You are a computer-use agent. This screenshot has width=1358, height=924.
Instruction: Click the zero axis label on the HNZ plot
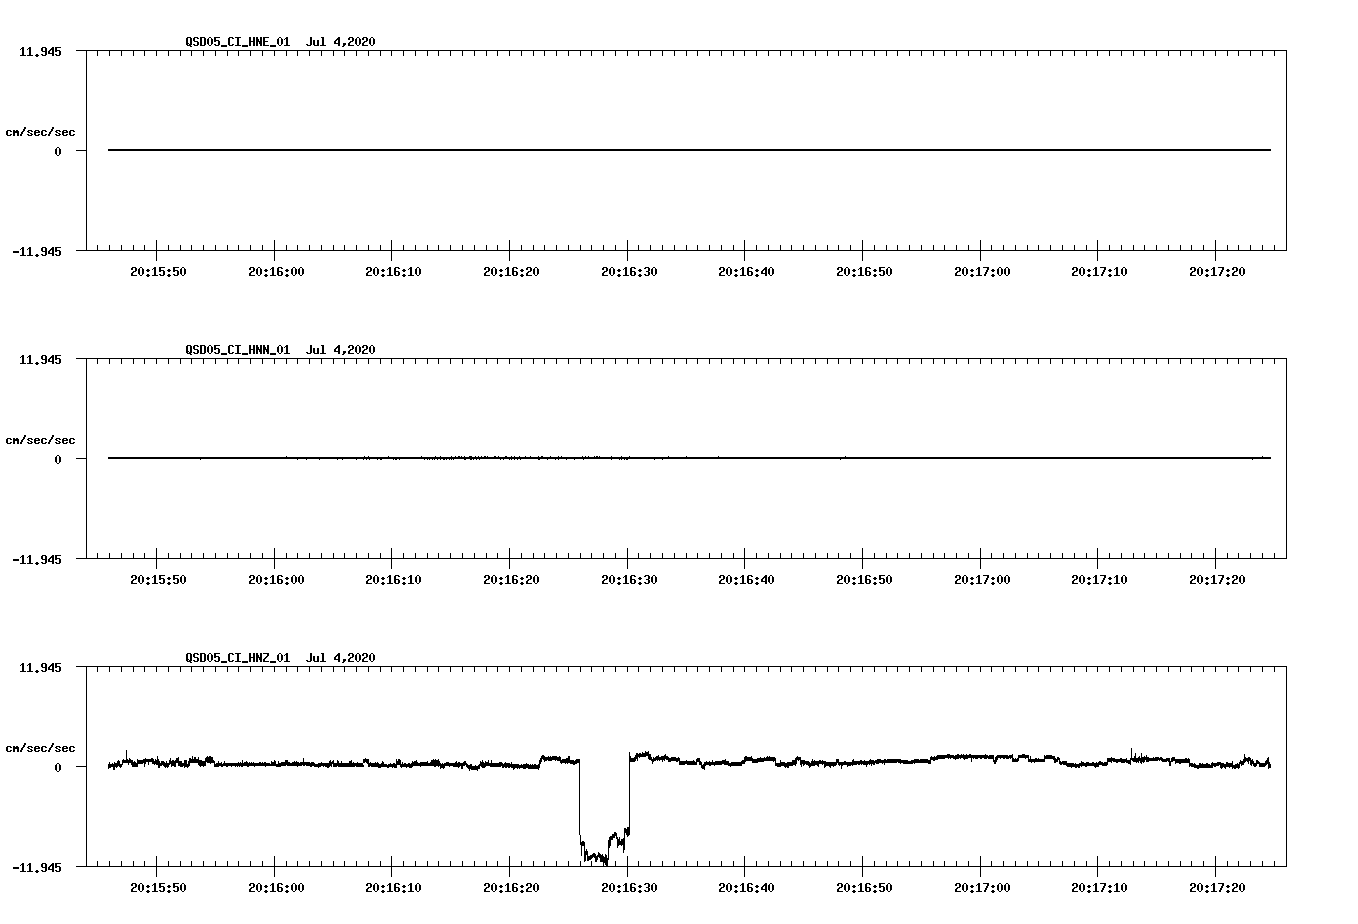click(58, 768)
